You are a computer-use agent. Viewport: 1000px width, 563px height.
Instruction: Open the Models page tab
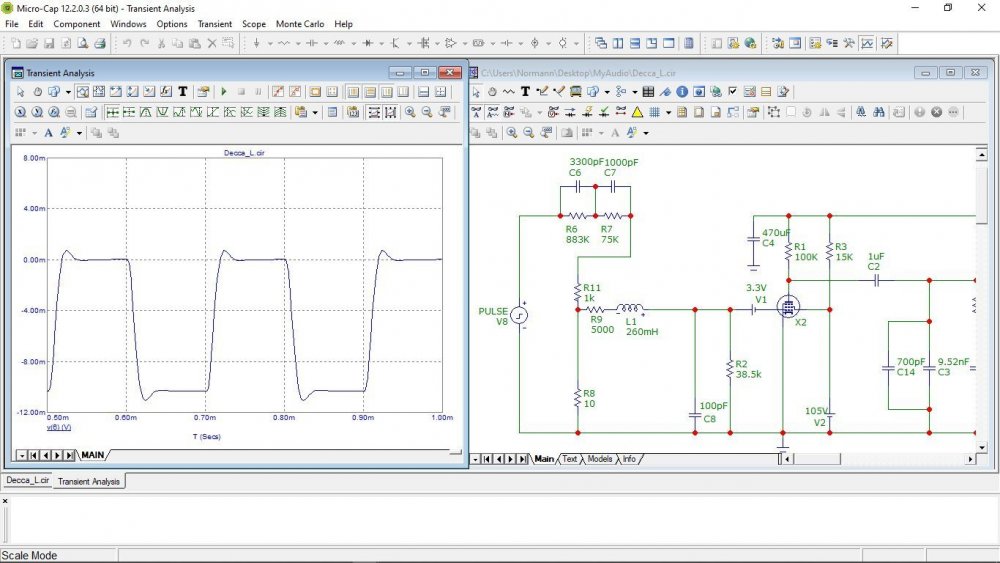600,459
